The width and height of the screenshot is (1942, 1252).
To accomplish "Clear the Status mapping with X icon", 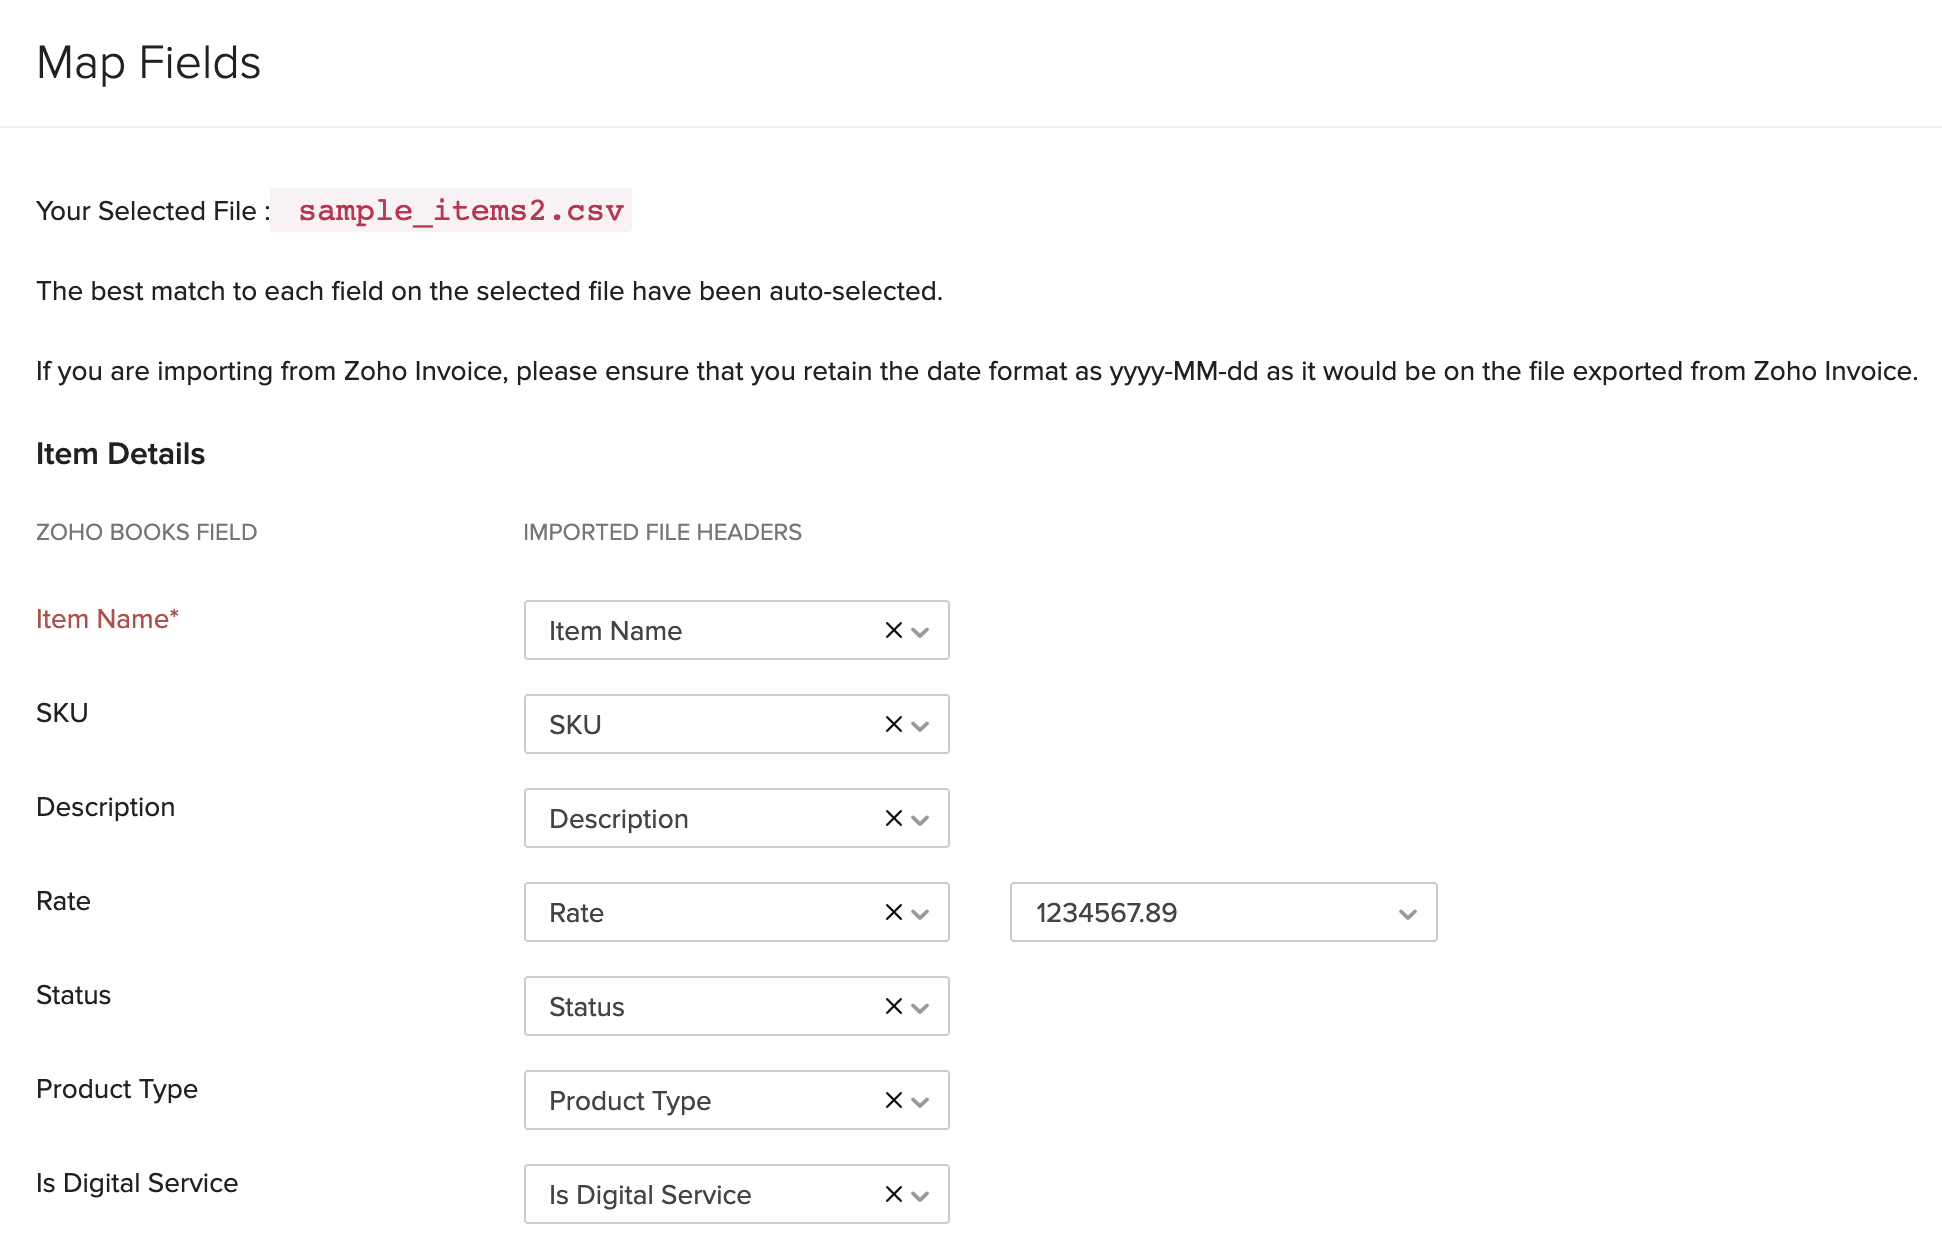I will point(894,1006).
